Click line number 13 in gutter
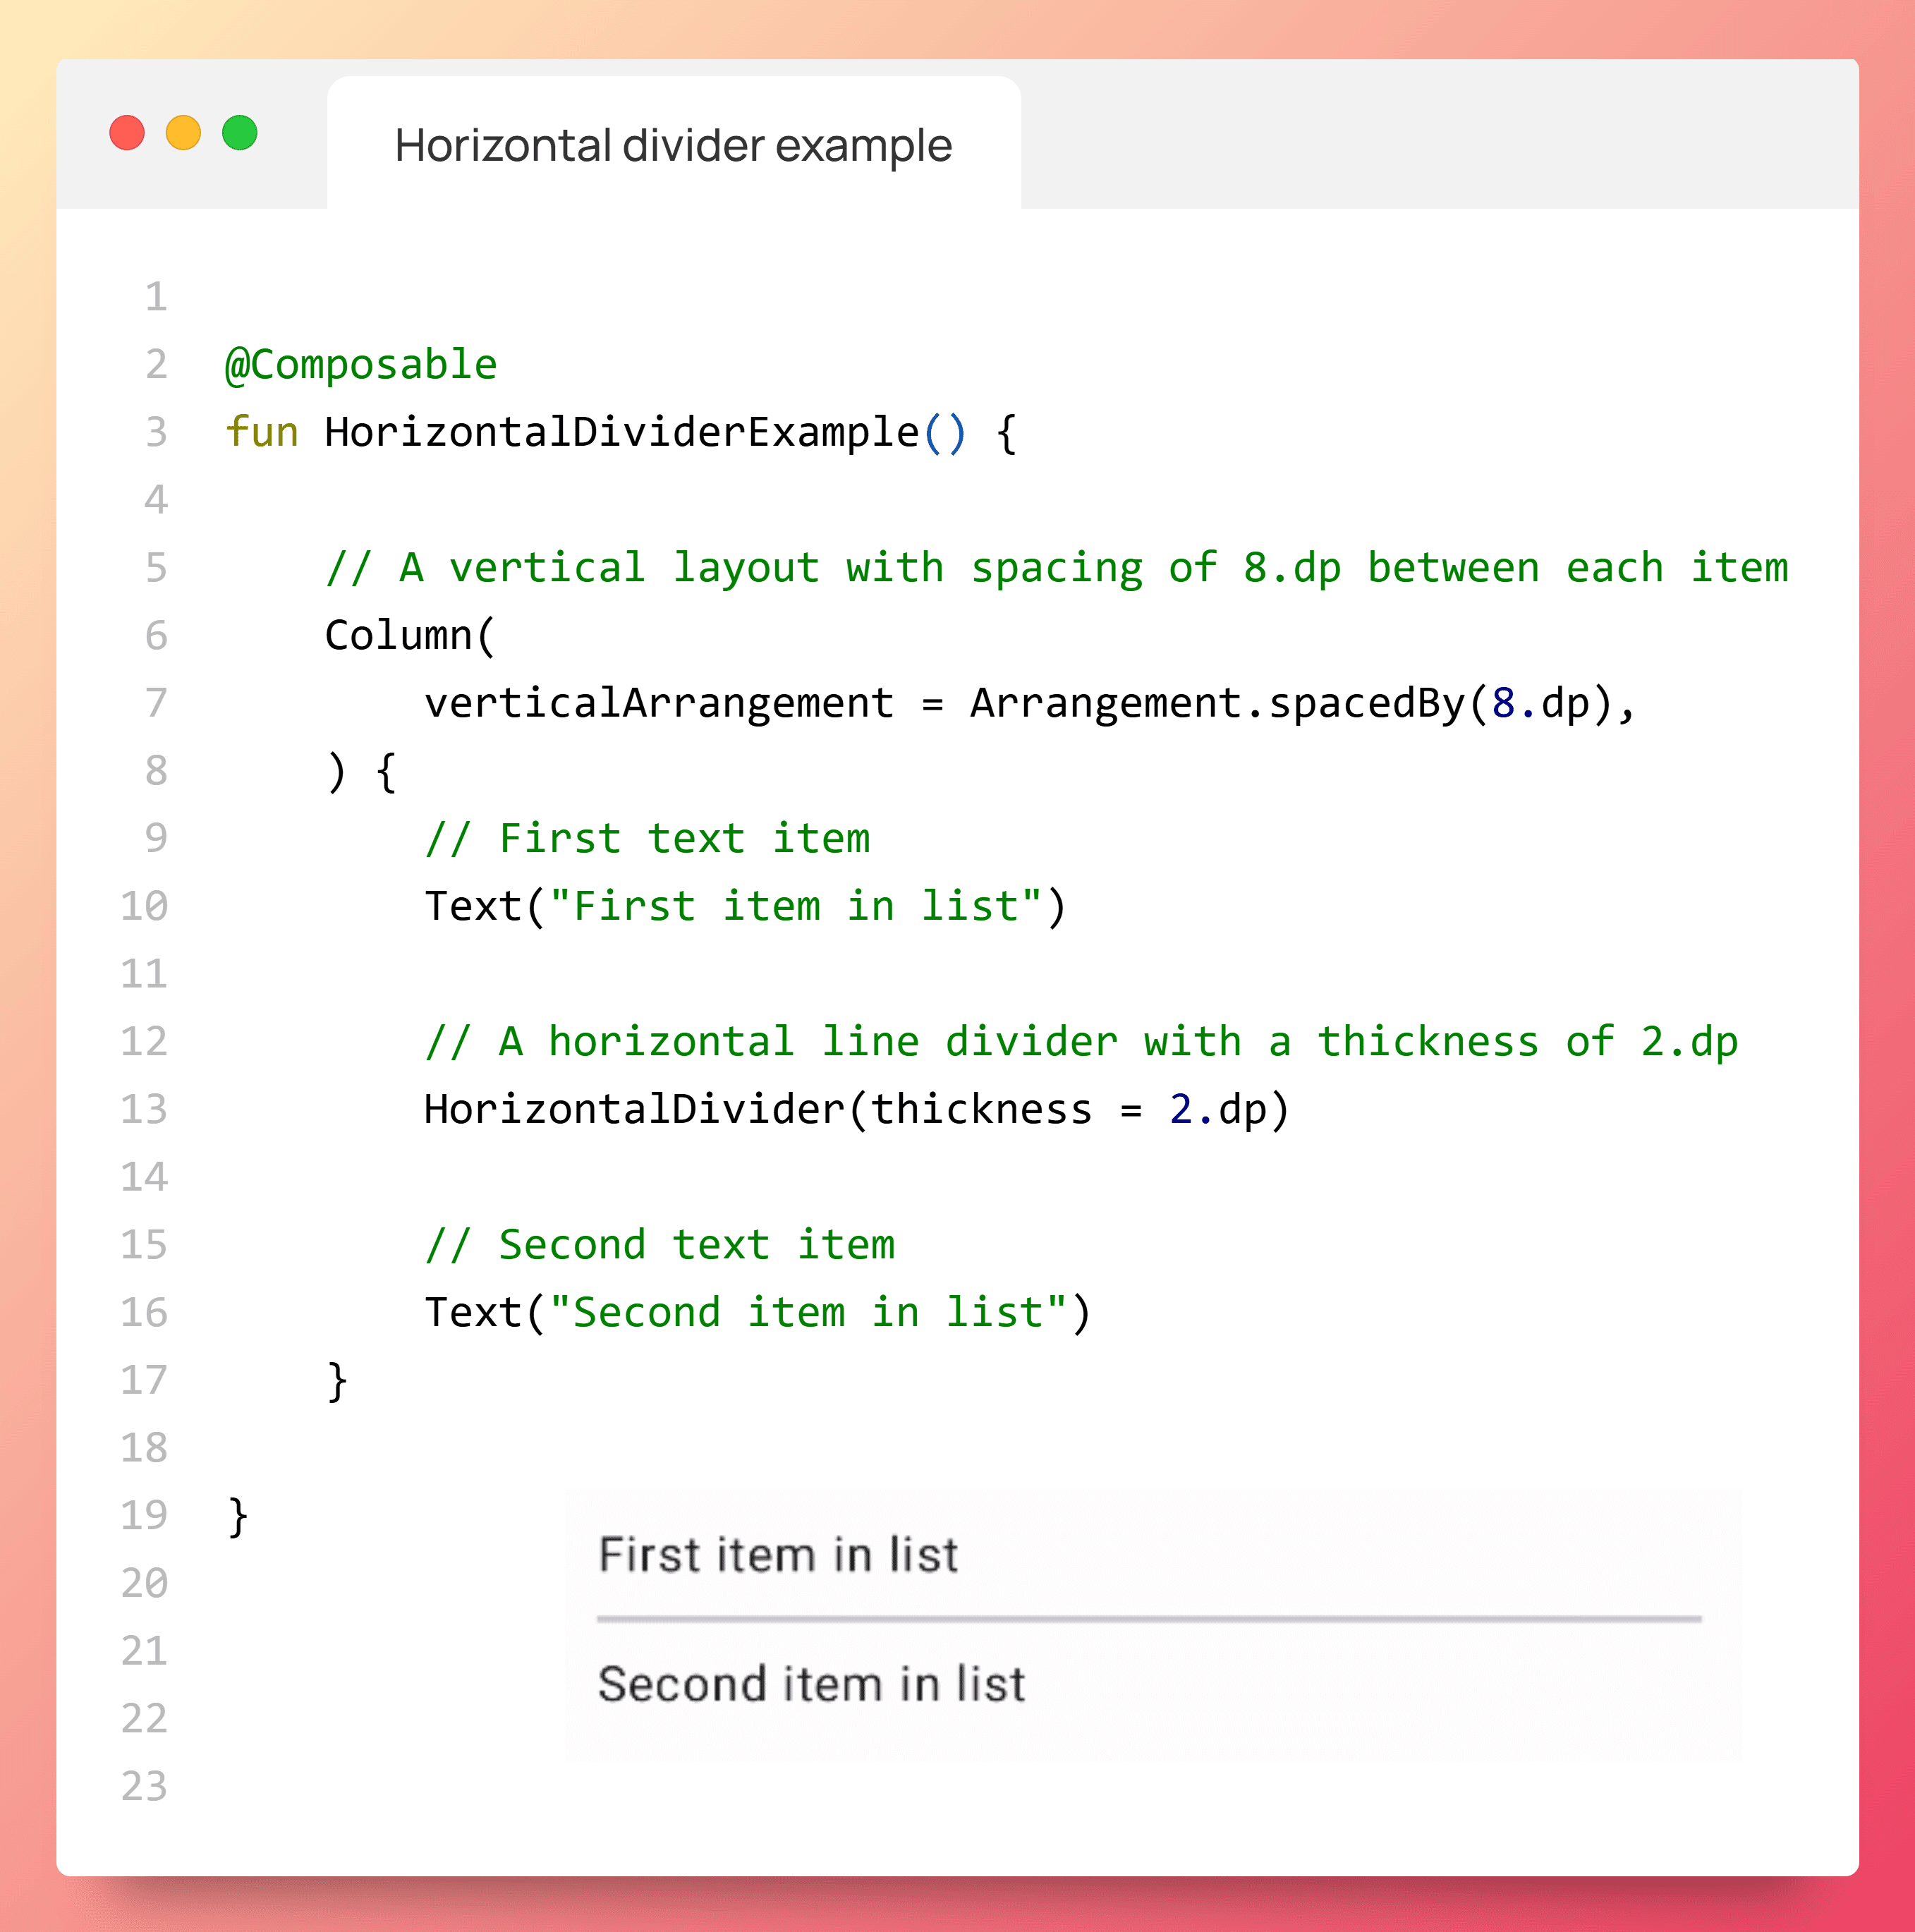Image resolution: width=1915 pixels, height=1932 pixels. click(144, 1109)
